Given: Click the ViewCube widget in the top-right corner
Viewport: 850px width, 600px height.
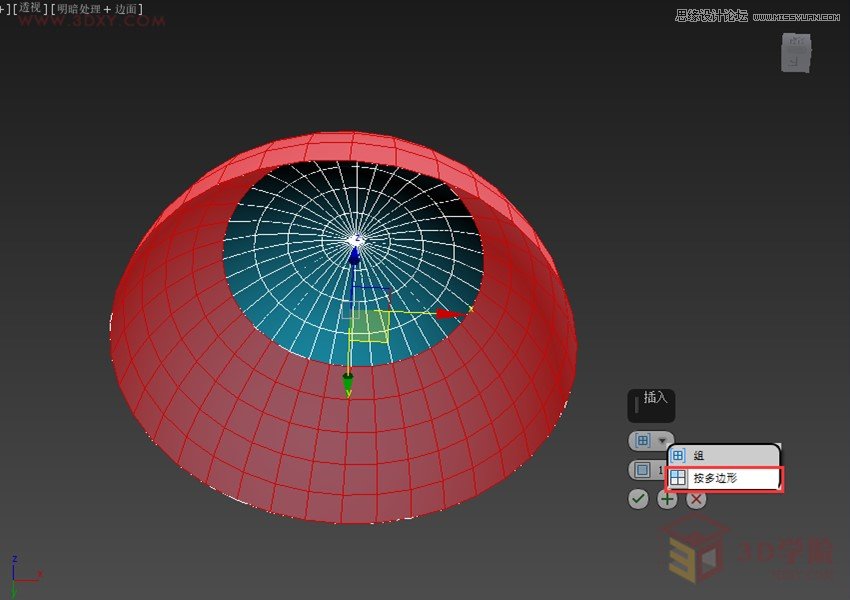Looking at the screenshot, I should [795, 55].
